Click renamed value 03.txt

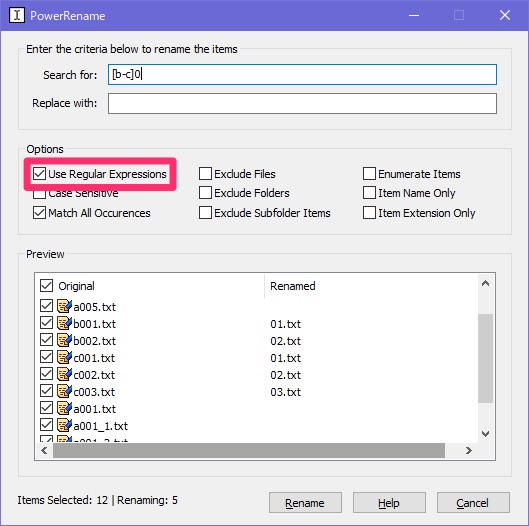pyautogui.click(x=285, y=392)
